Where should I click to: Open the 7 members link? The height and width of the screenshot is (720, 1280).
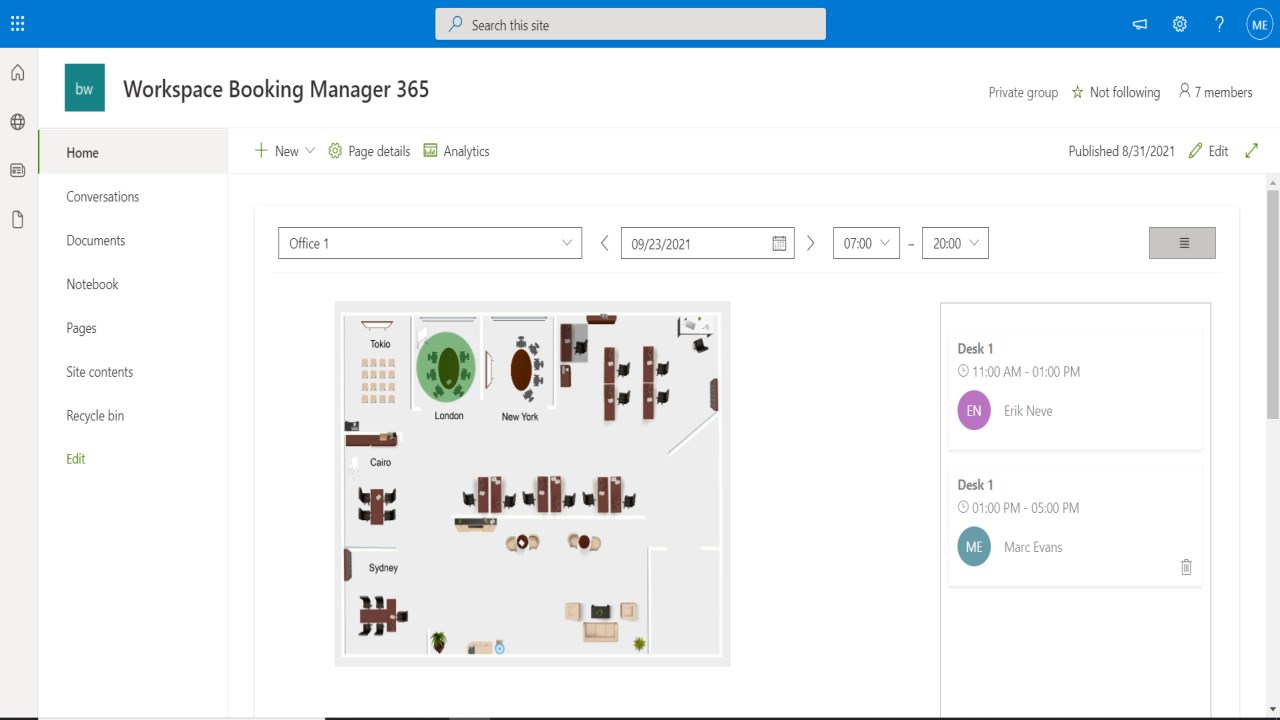tap(1215, 92)
